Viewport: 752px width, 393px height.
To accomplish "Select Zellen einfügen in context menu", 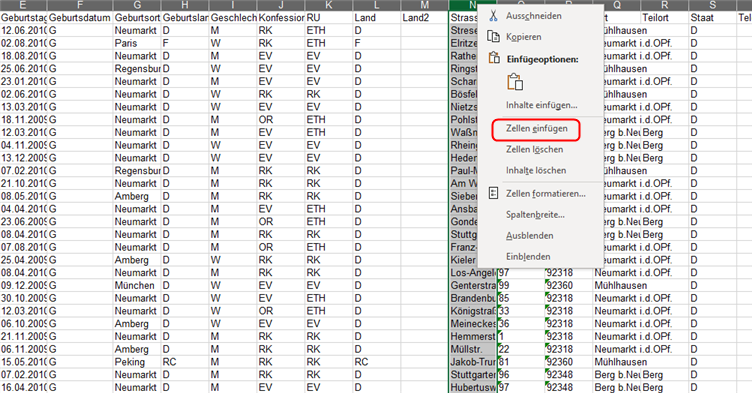I will point(536,129).
